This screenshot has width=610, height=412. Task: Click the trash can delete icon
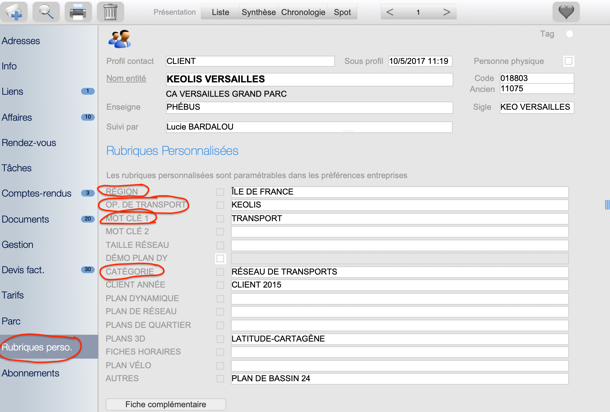(x=111, y=13)
